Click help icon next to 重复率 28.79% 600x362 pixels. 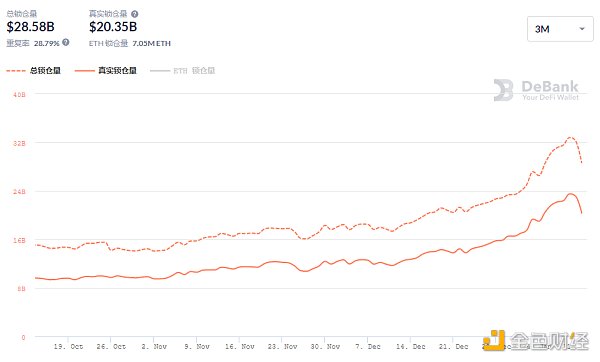click(66, 42)
